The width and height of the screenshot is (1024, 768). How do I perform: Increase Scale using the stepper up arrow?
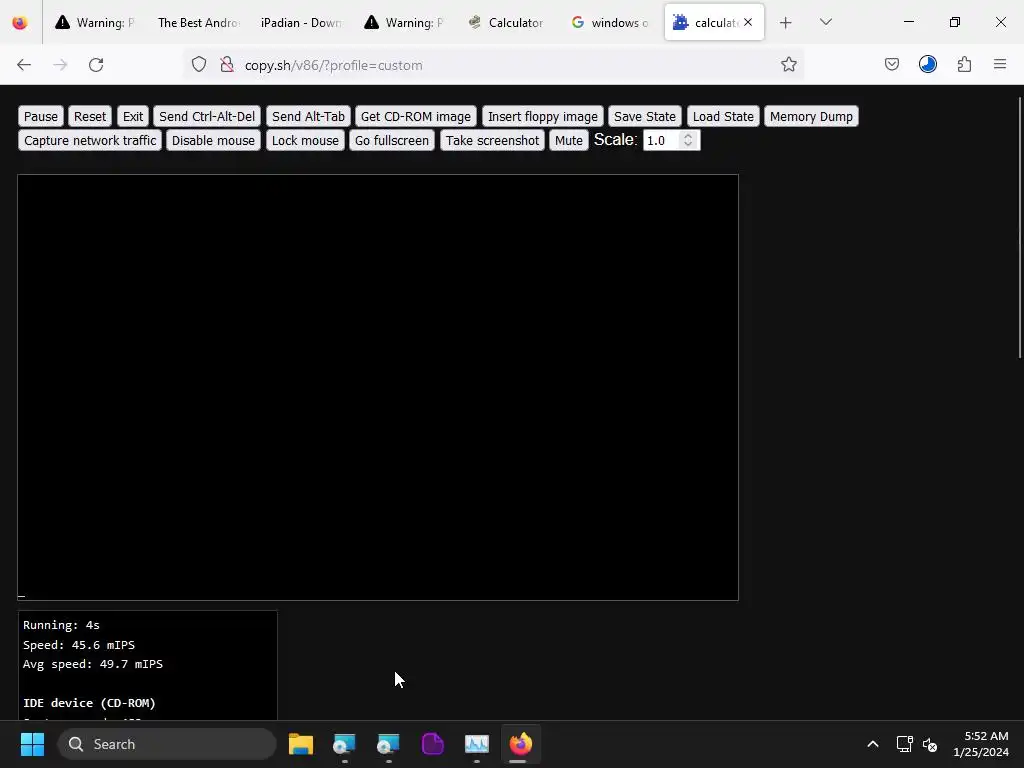[688, 136]
